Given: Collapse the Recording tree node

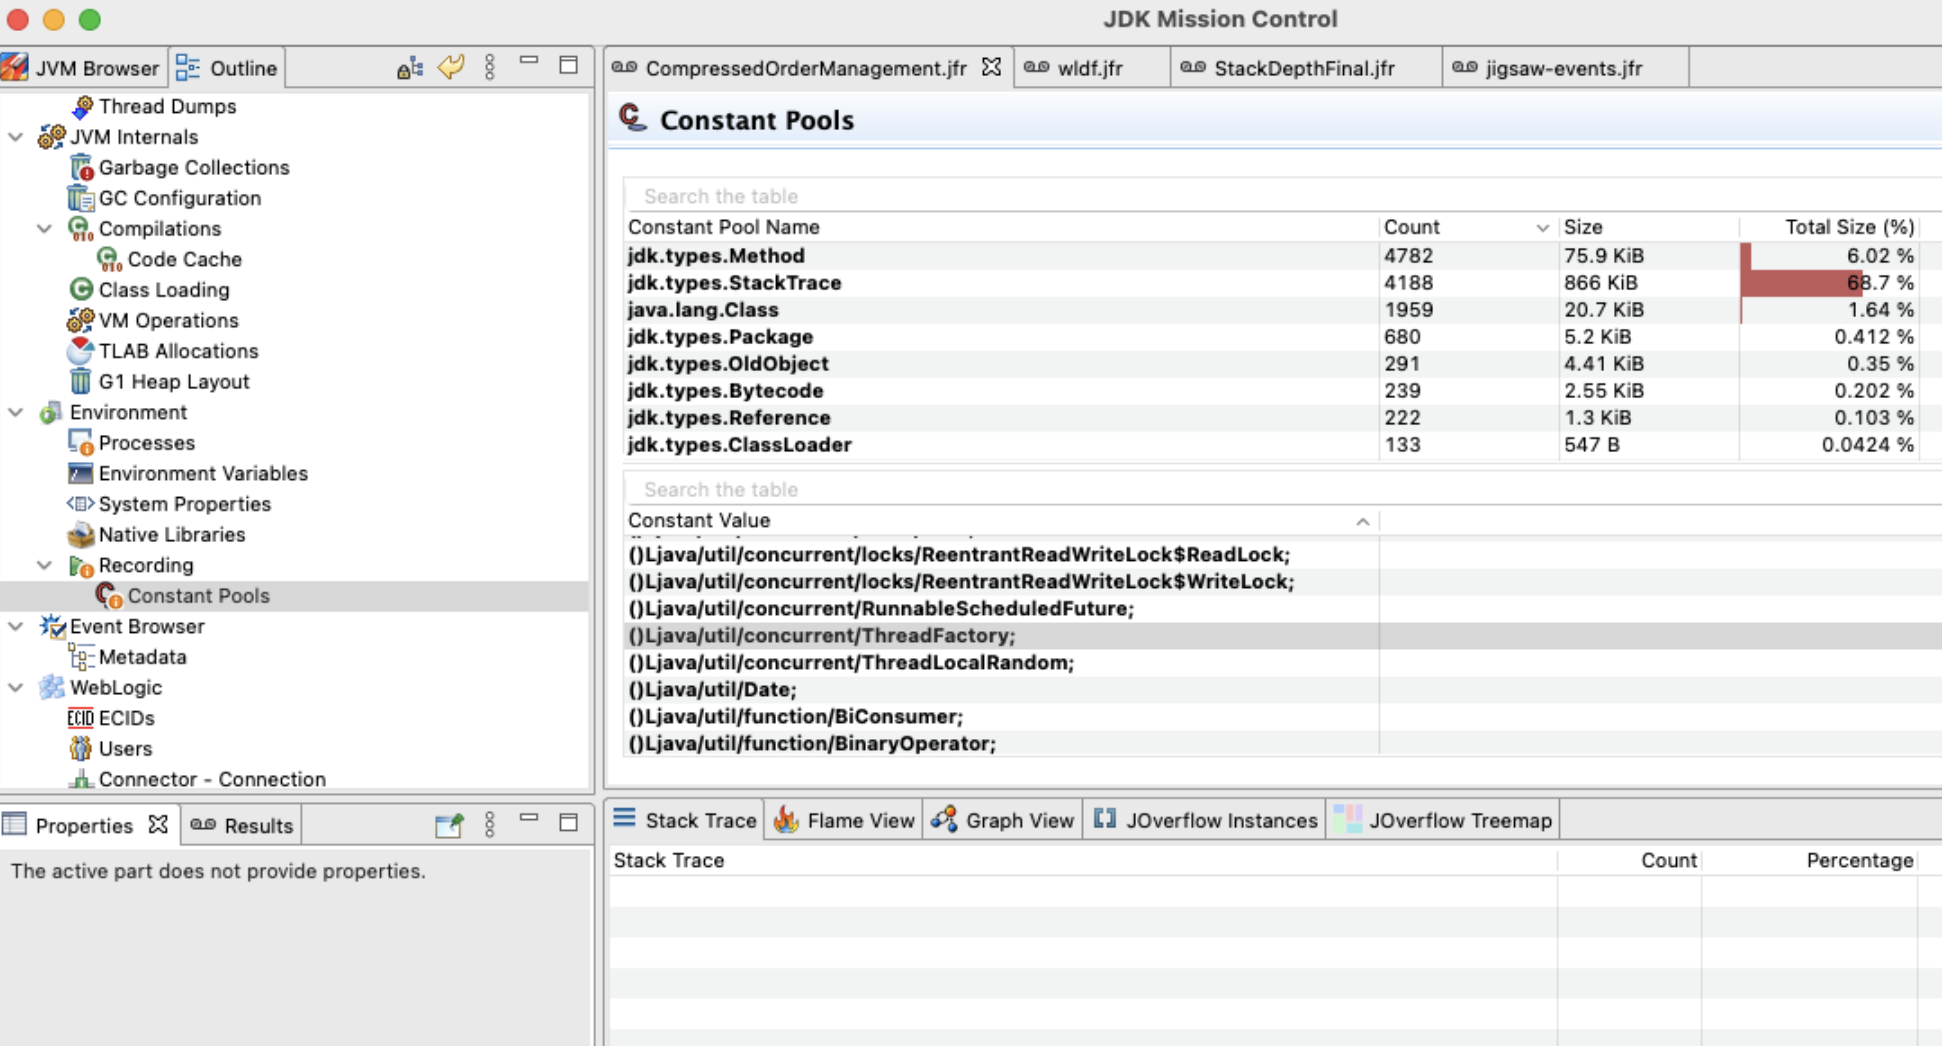Looking at the screenshot, I should (x=45, y=565).
